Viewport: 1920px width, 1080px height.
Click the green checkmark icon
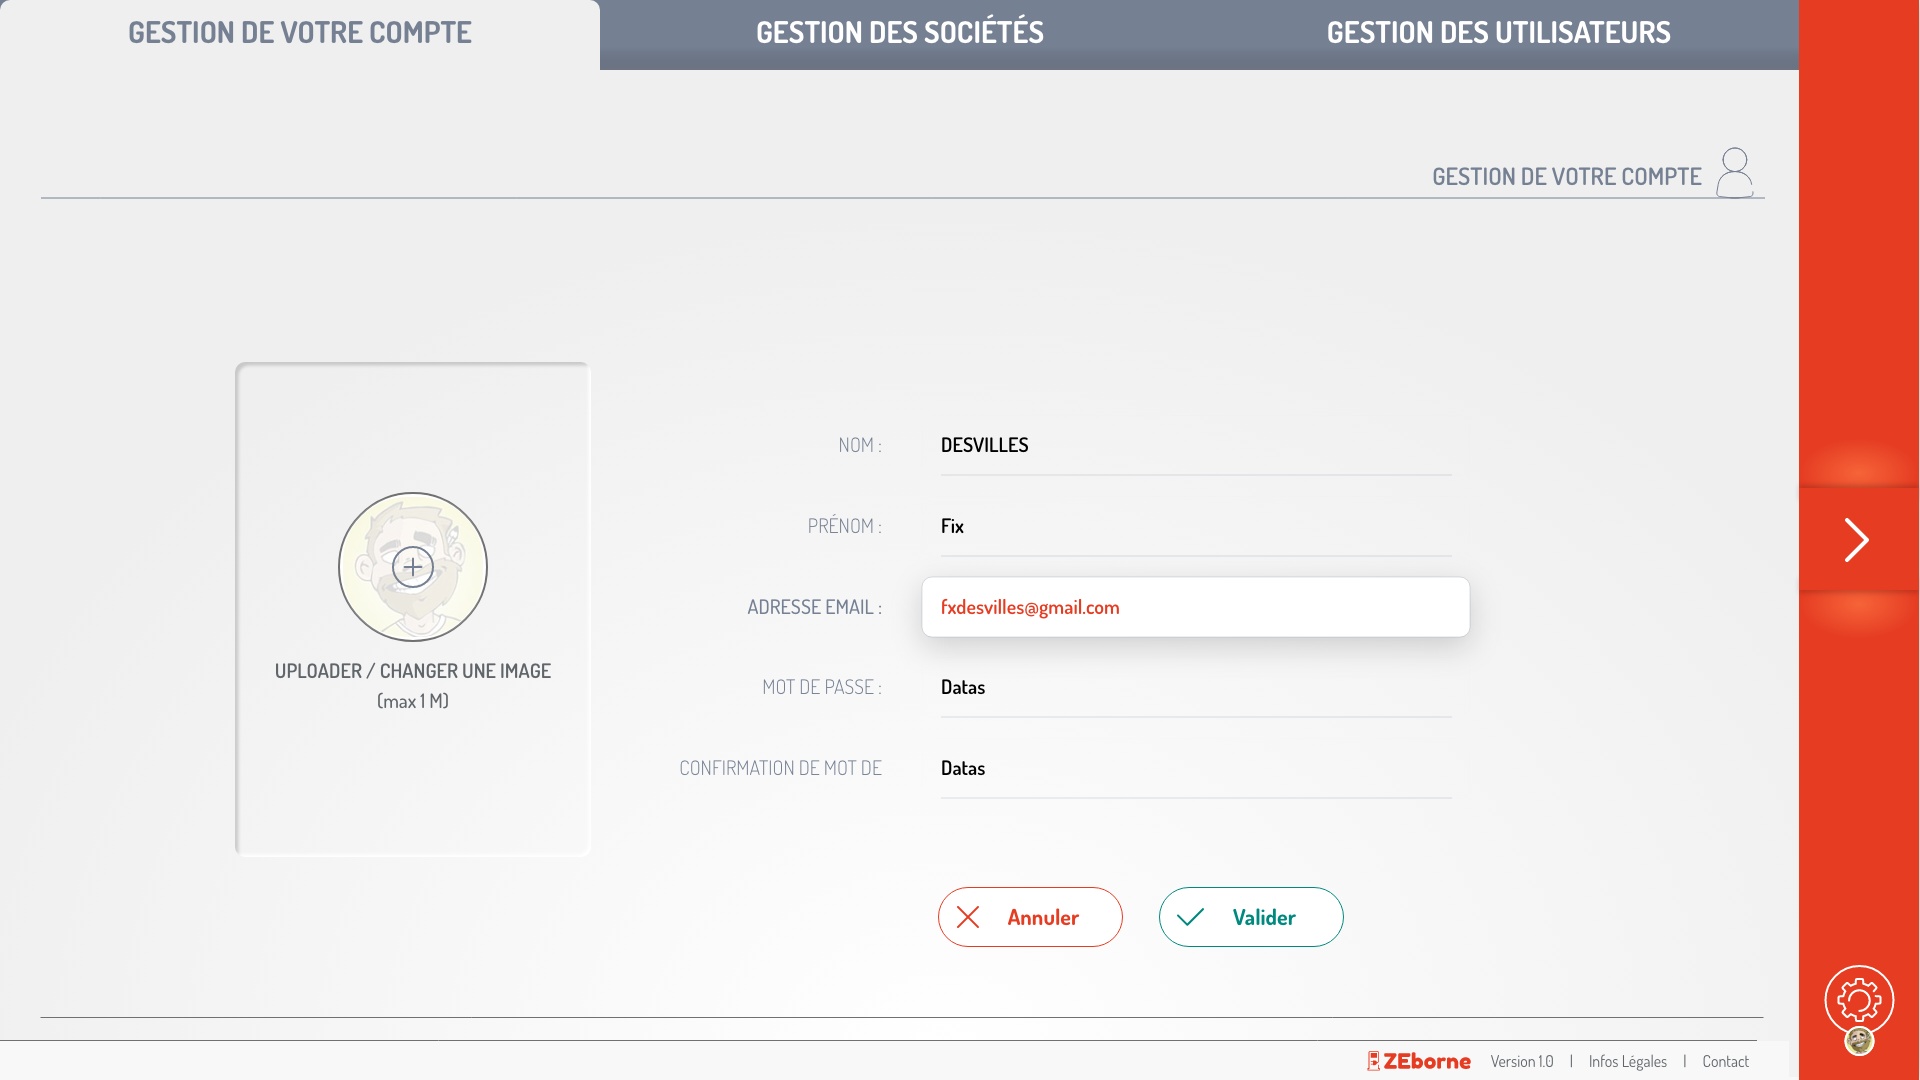click(x=1190, y=917)
